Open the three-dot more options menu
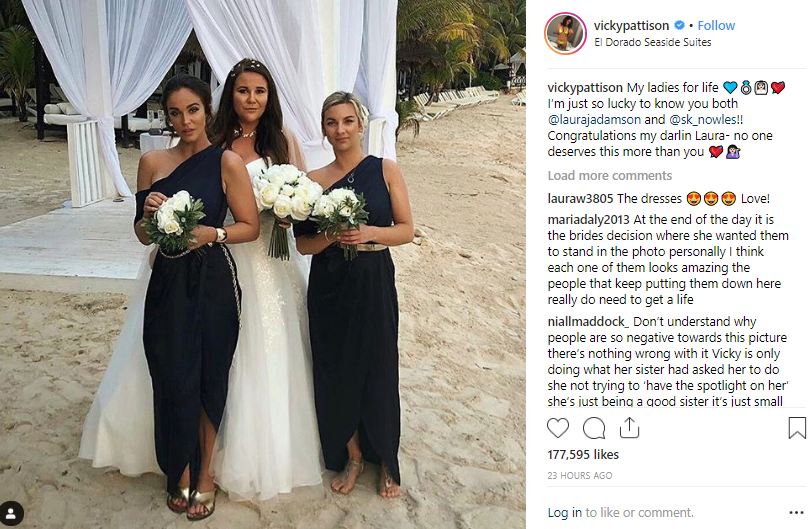This screenshot has height=529, width=811. tap(797, 512)
